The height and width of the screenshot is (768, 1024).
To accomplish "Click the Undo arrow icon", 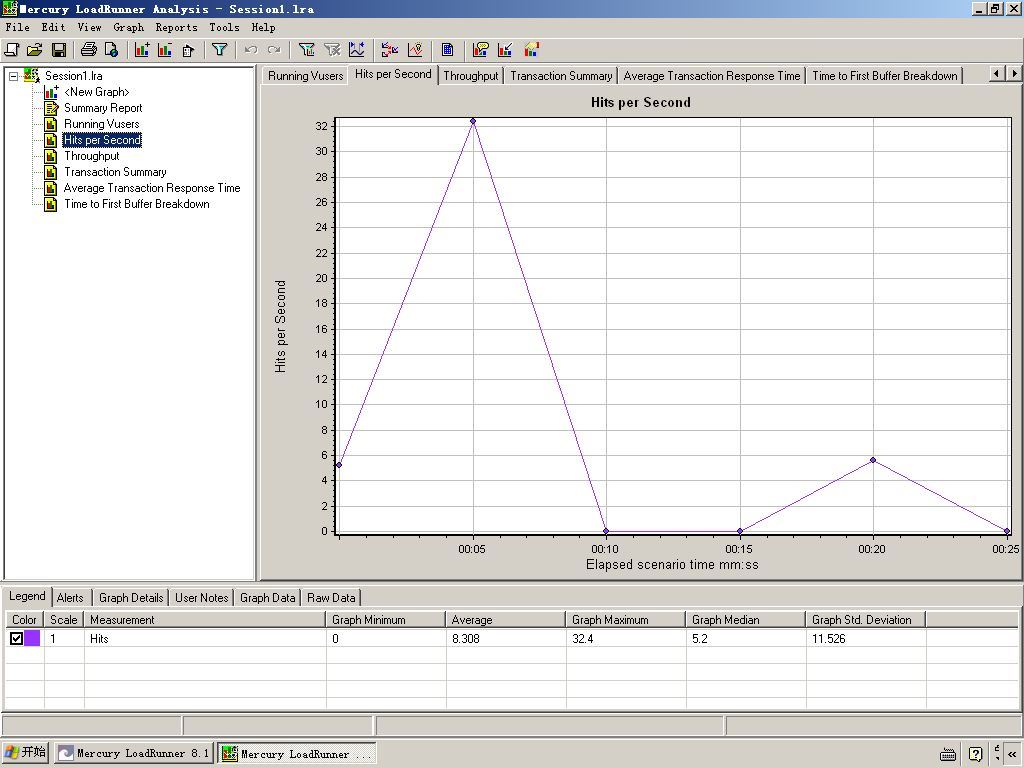I will tap(250, 50).
